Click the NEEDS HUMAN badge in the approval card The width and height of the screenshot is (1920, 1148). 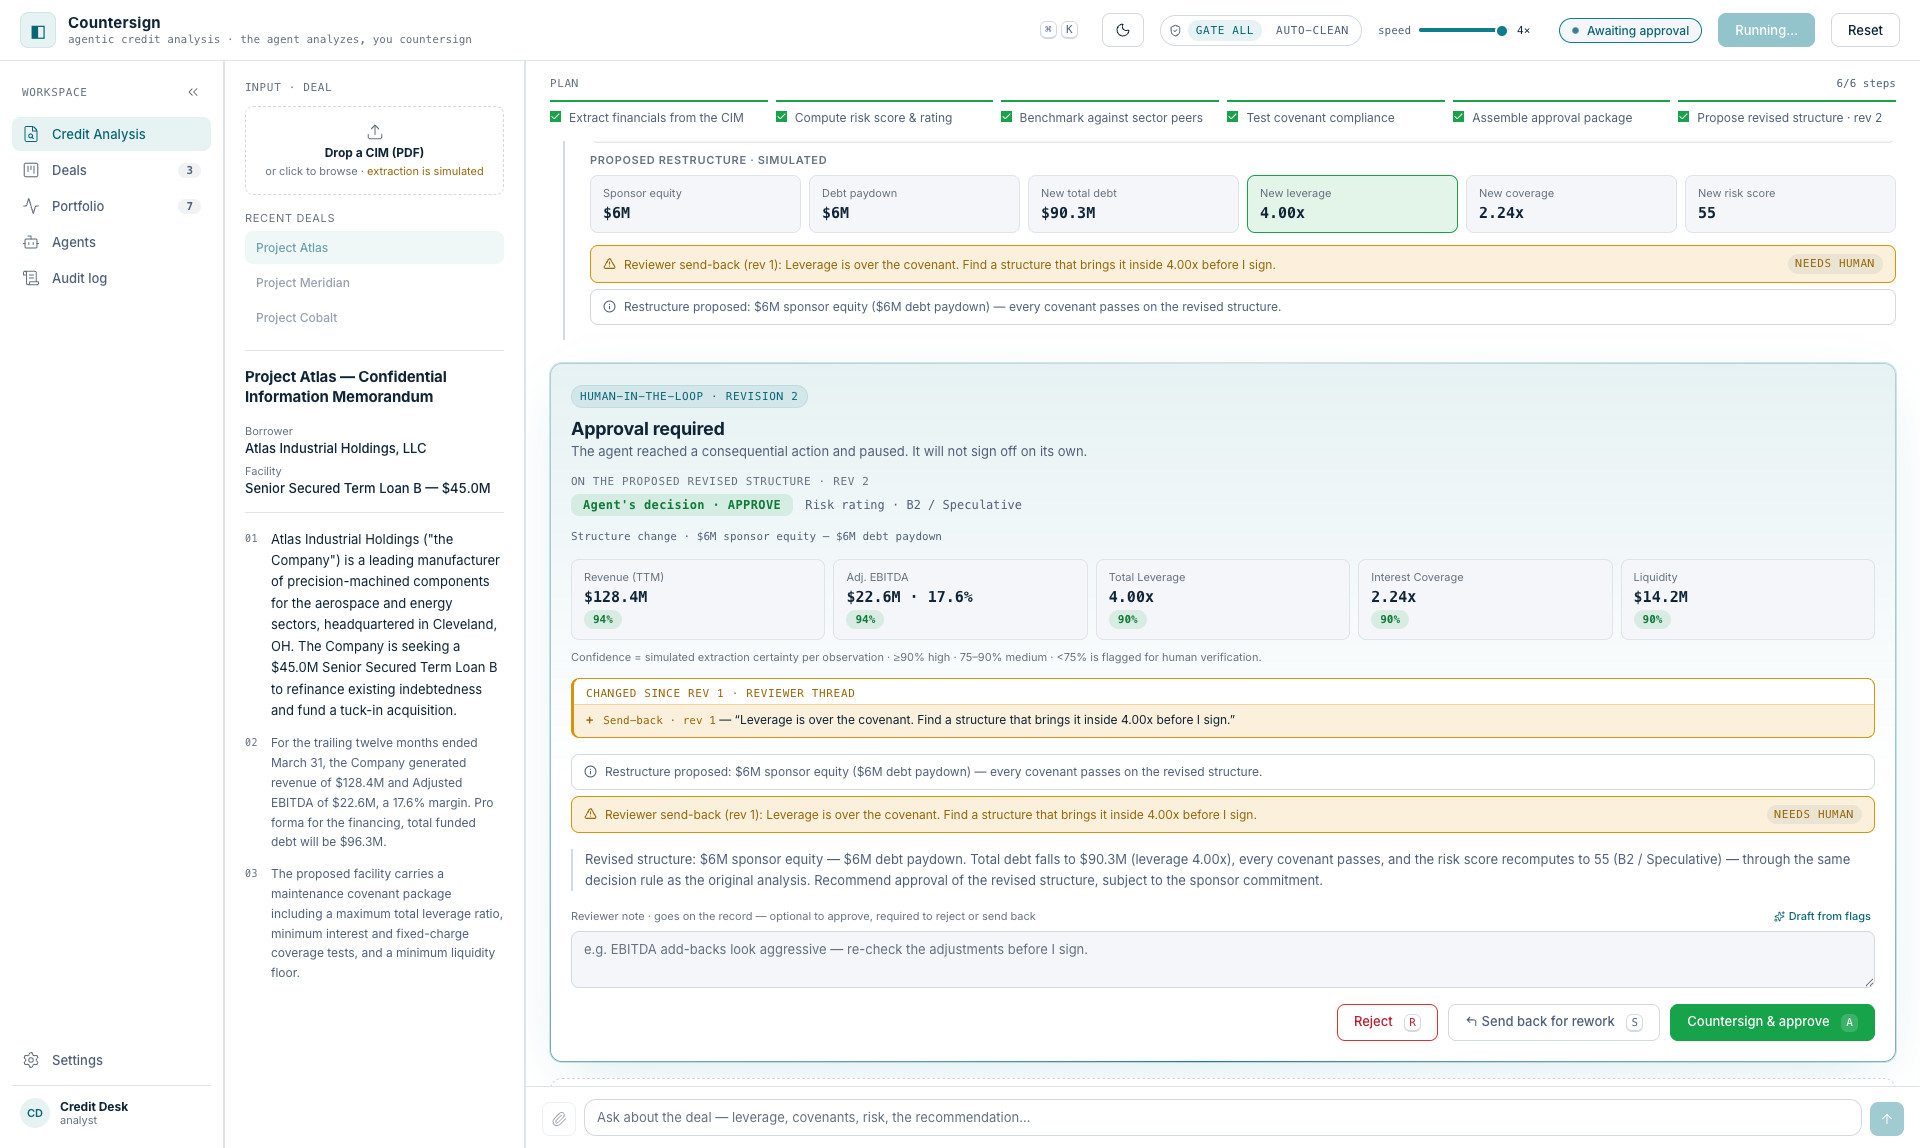(1813, 815)
